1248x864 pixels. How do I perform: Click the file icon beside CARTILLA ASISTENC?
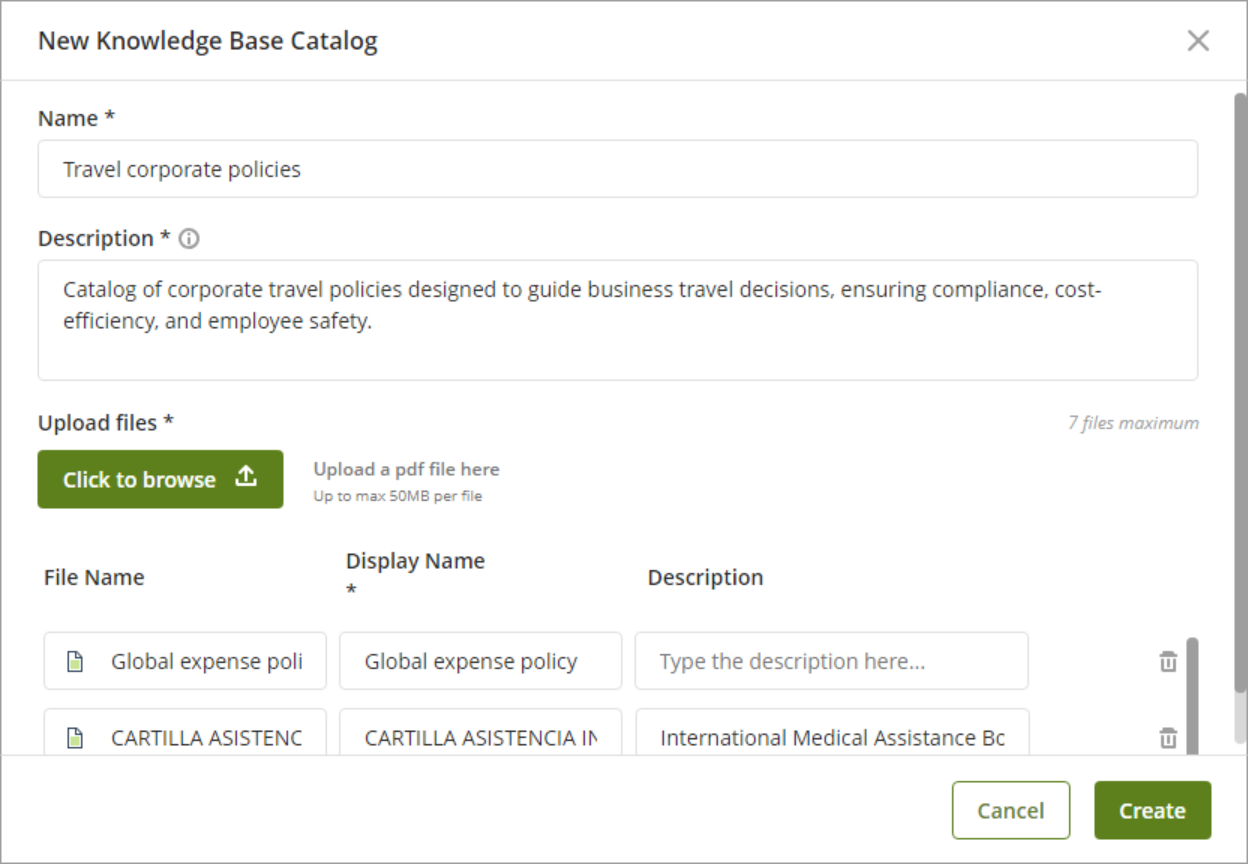74,738
